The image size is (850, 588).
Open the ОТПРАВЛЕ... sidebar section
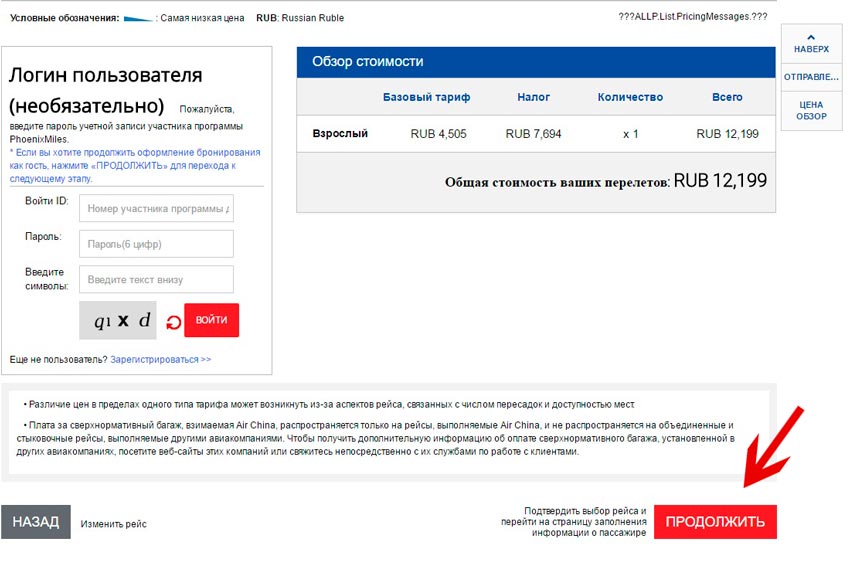811,77
